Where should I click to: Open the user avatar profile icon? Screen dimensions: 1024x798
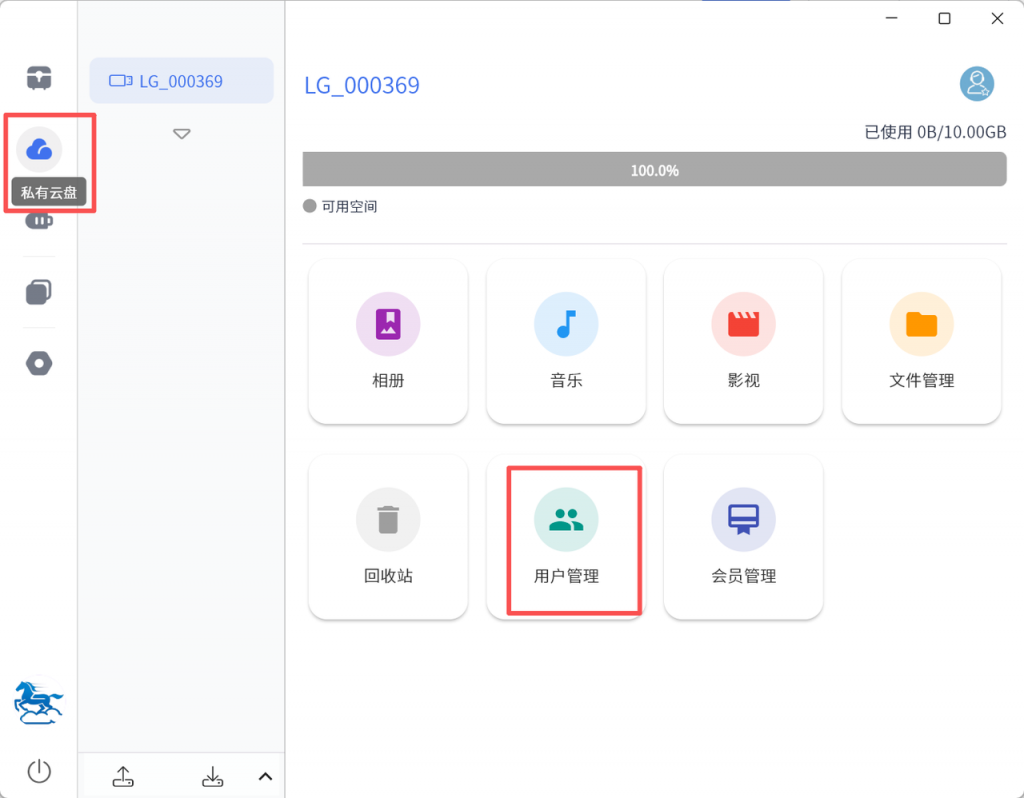pos(976,84)
